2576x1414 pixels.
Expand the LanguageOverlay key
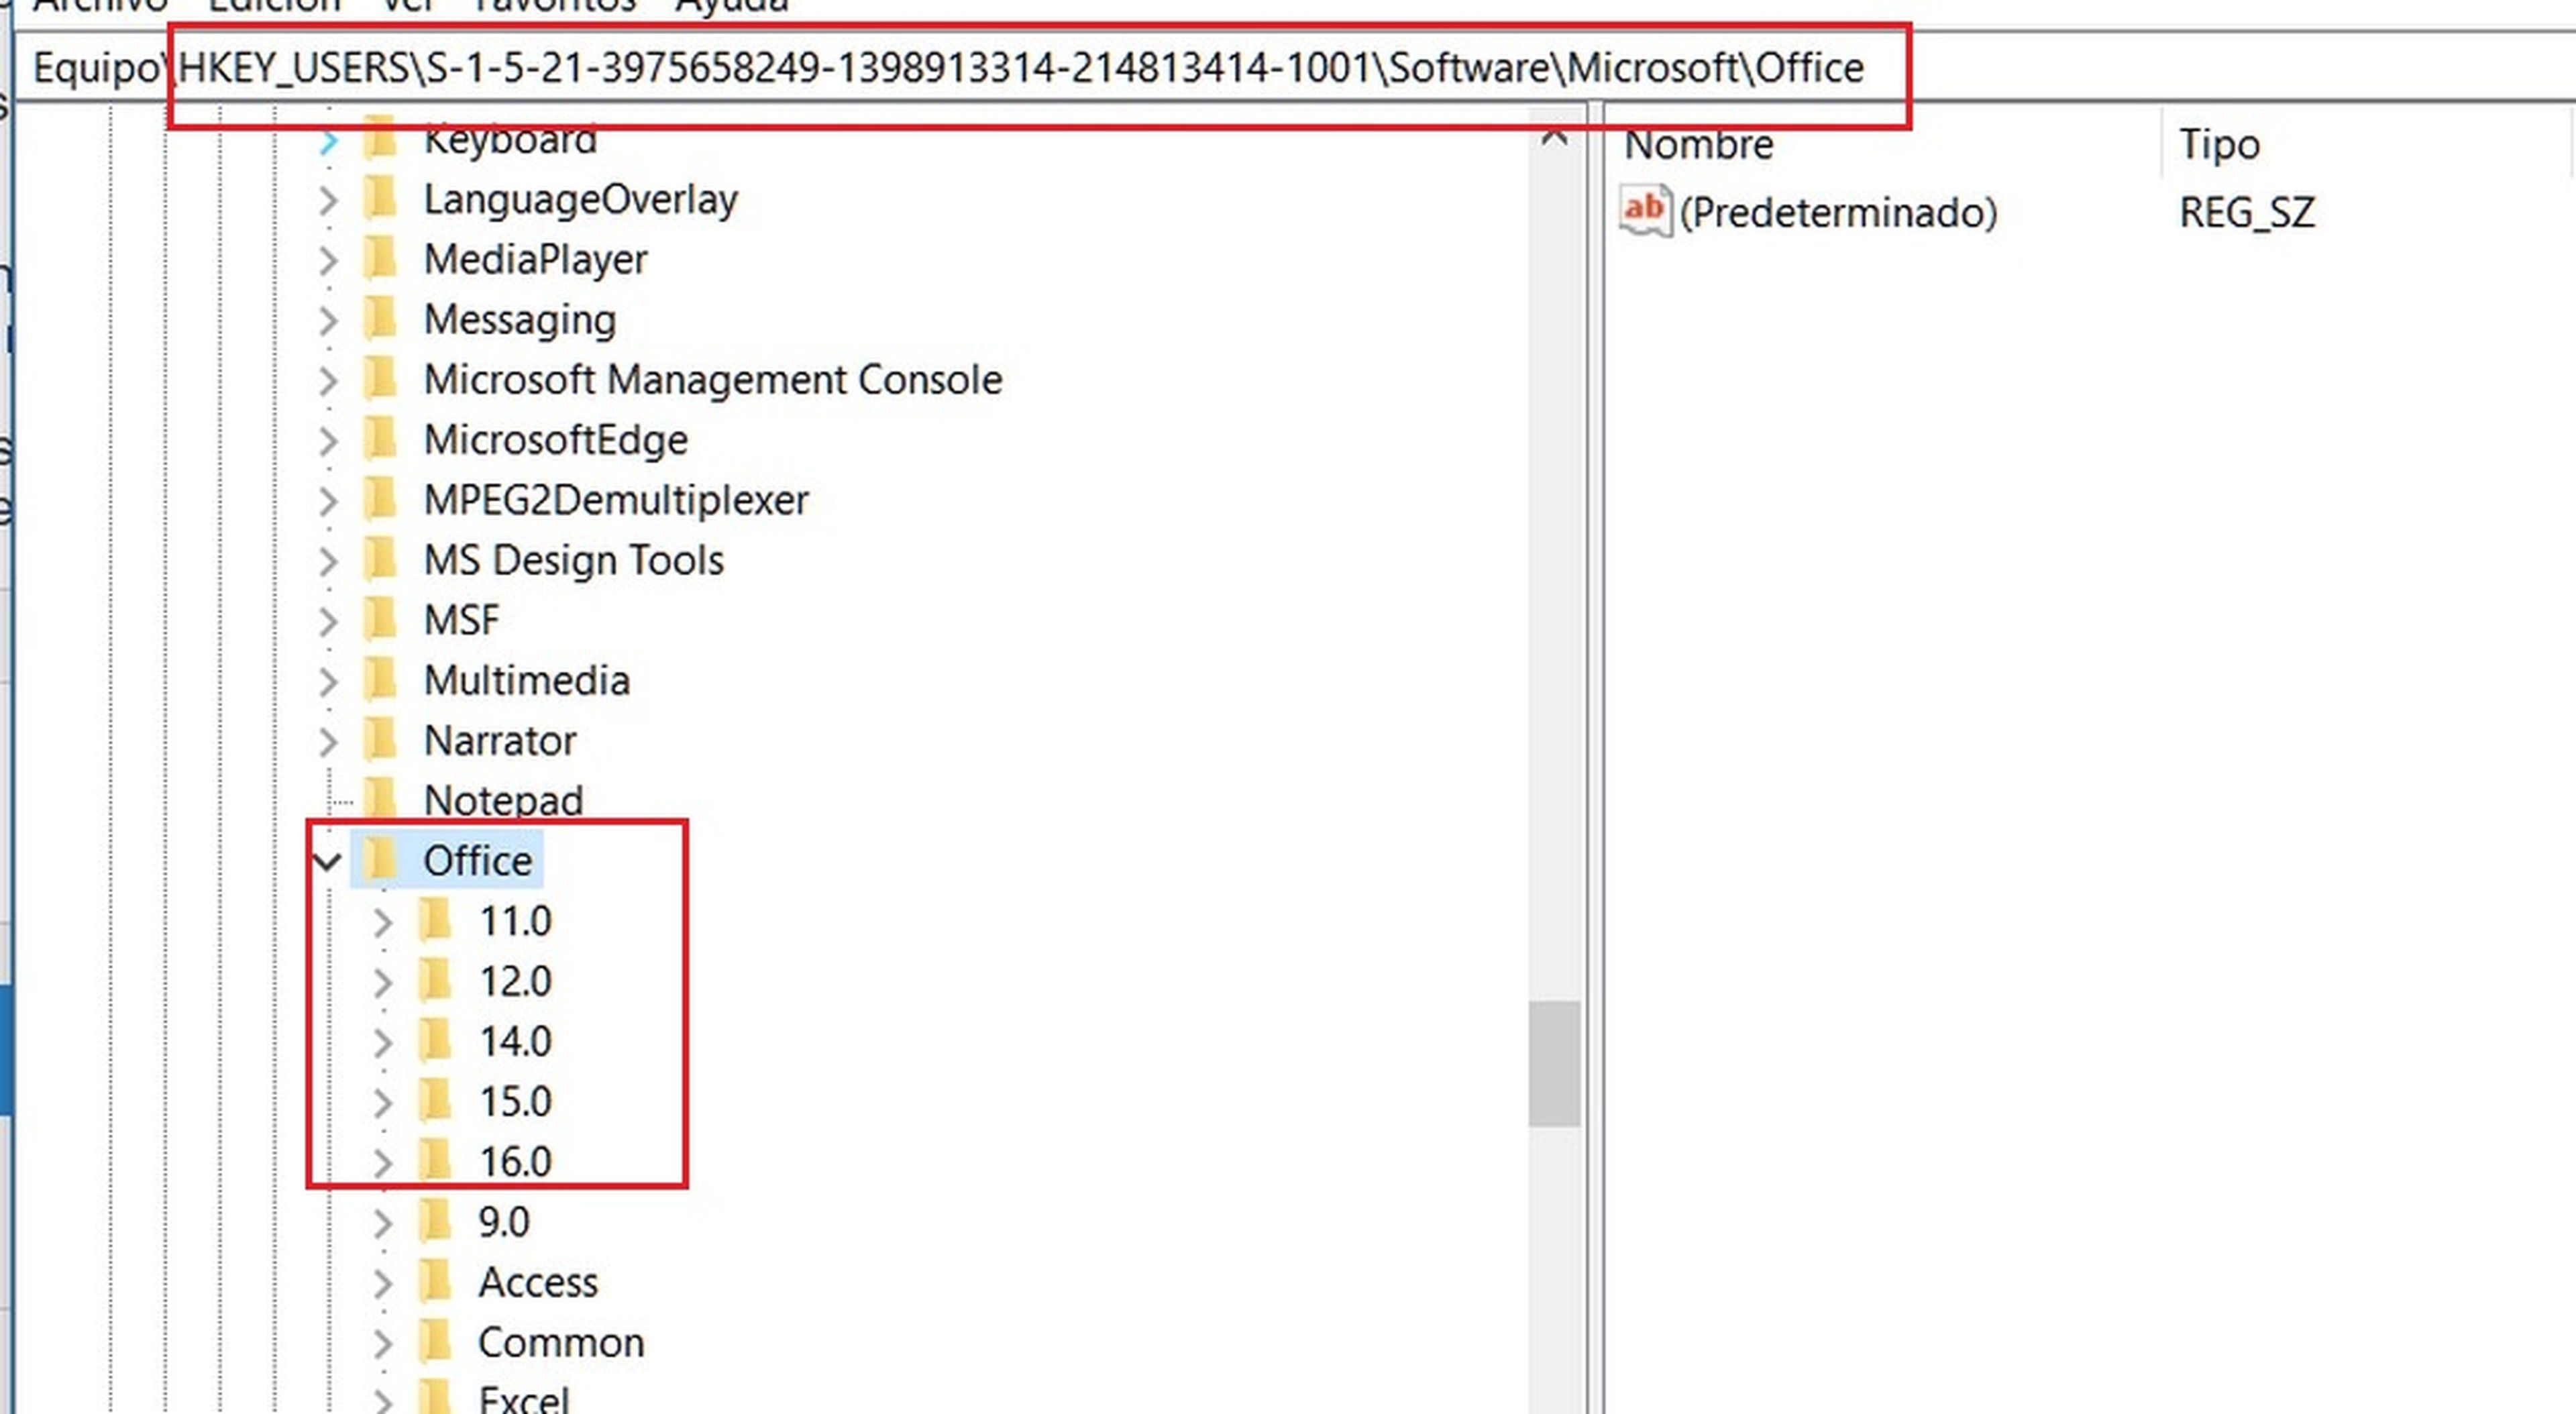tap(328, 201)
